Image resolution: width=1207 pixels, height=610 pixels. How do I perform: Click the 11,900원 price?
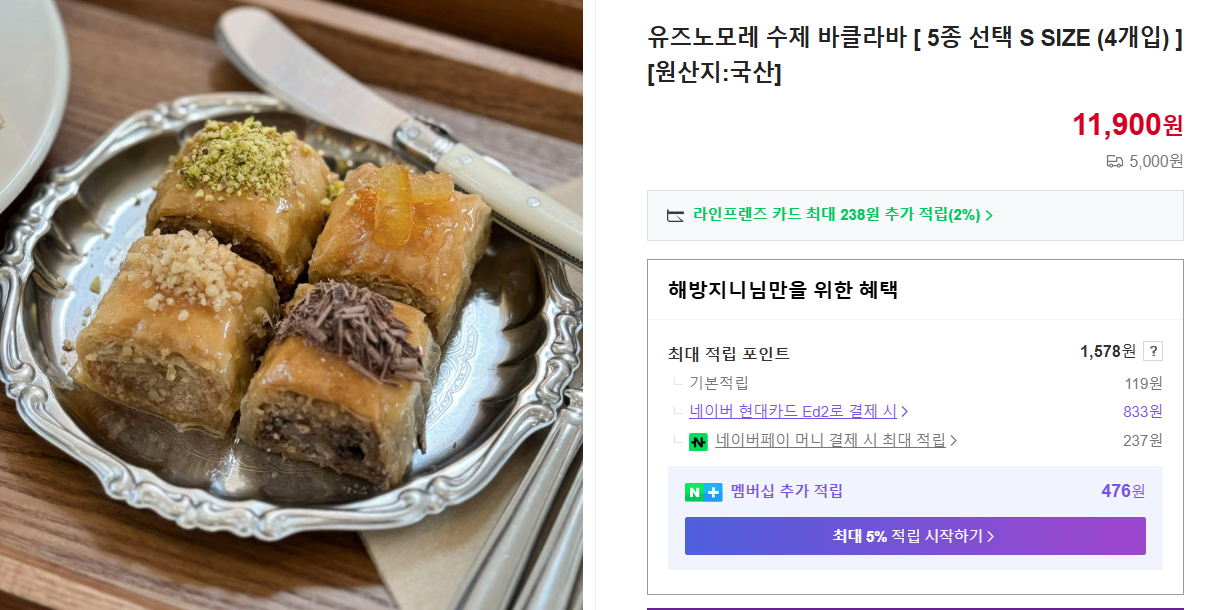1127,125
